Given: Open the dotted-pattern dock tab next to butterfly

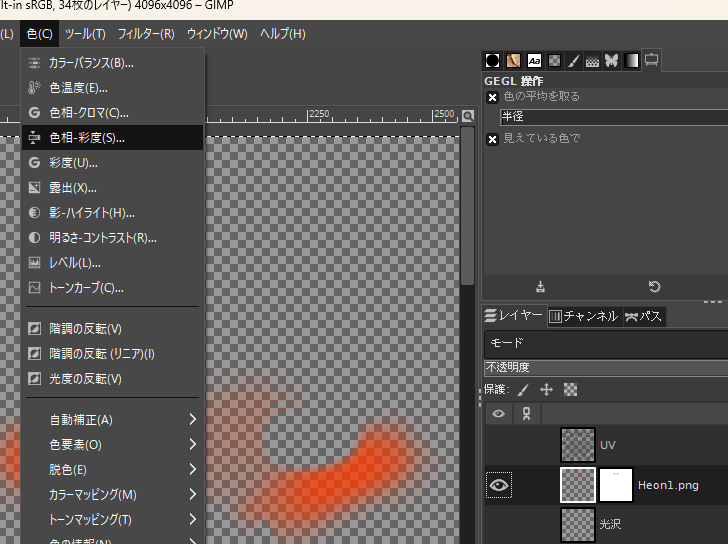Looking at the screenshot, I should click(592, 61).
